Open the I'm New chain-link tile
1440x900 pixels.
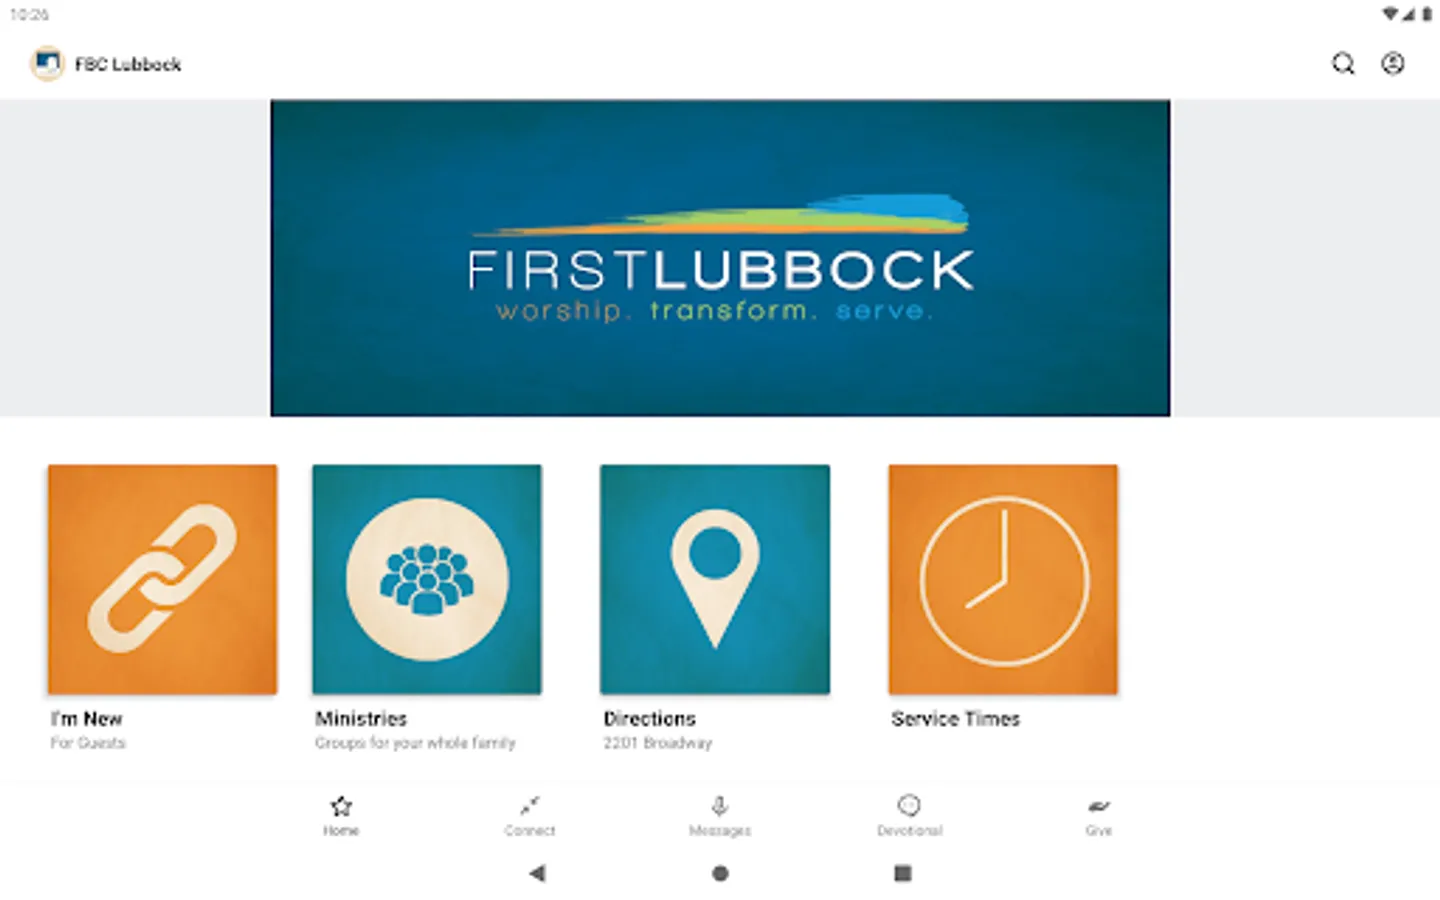tap(163, 579)
